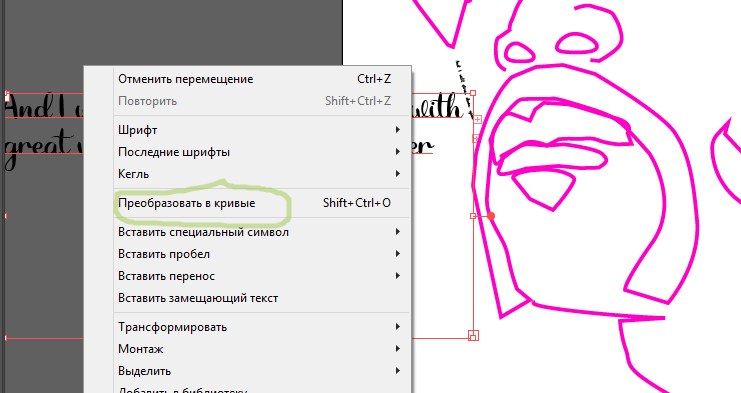The image size is (741, 393).
Task: Click the "Shift+Ctrl+Z" shortcut label
Action: [358, 101]
